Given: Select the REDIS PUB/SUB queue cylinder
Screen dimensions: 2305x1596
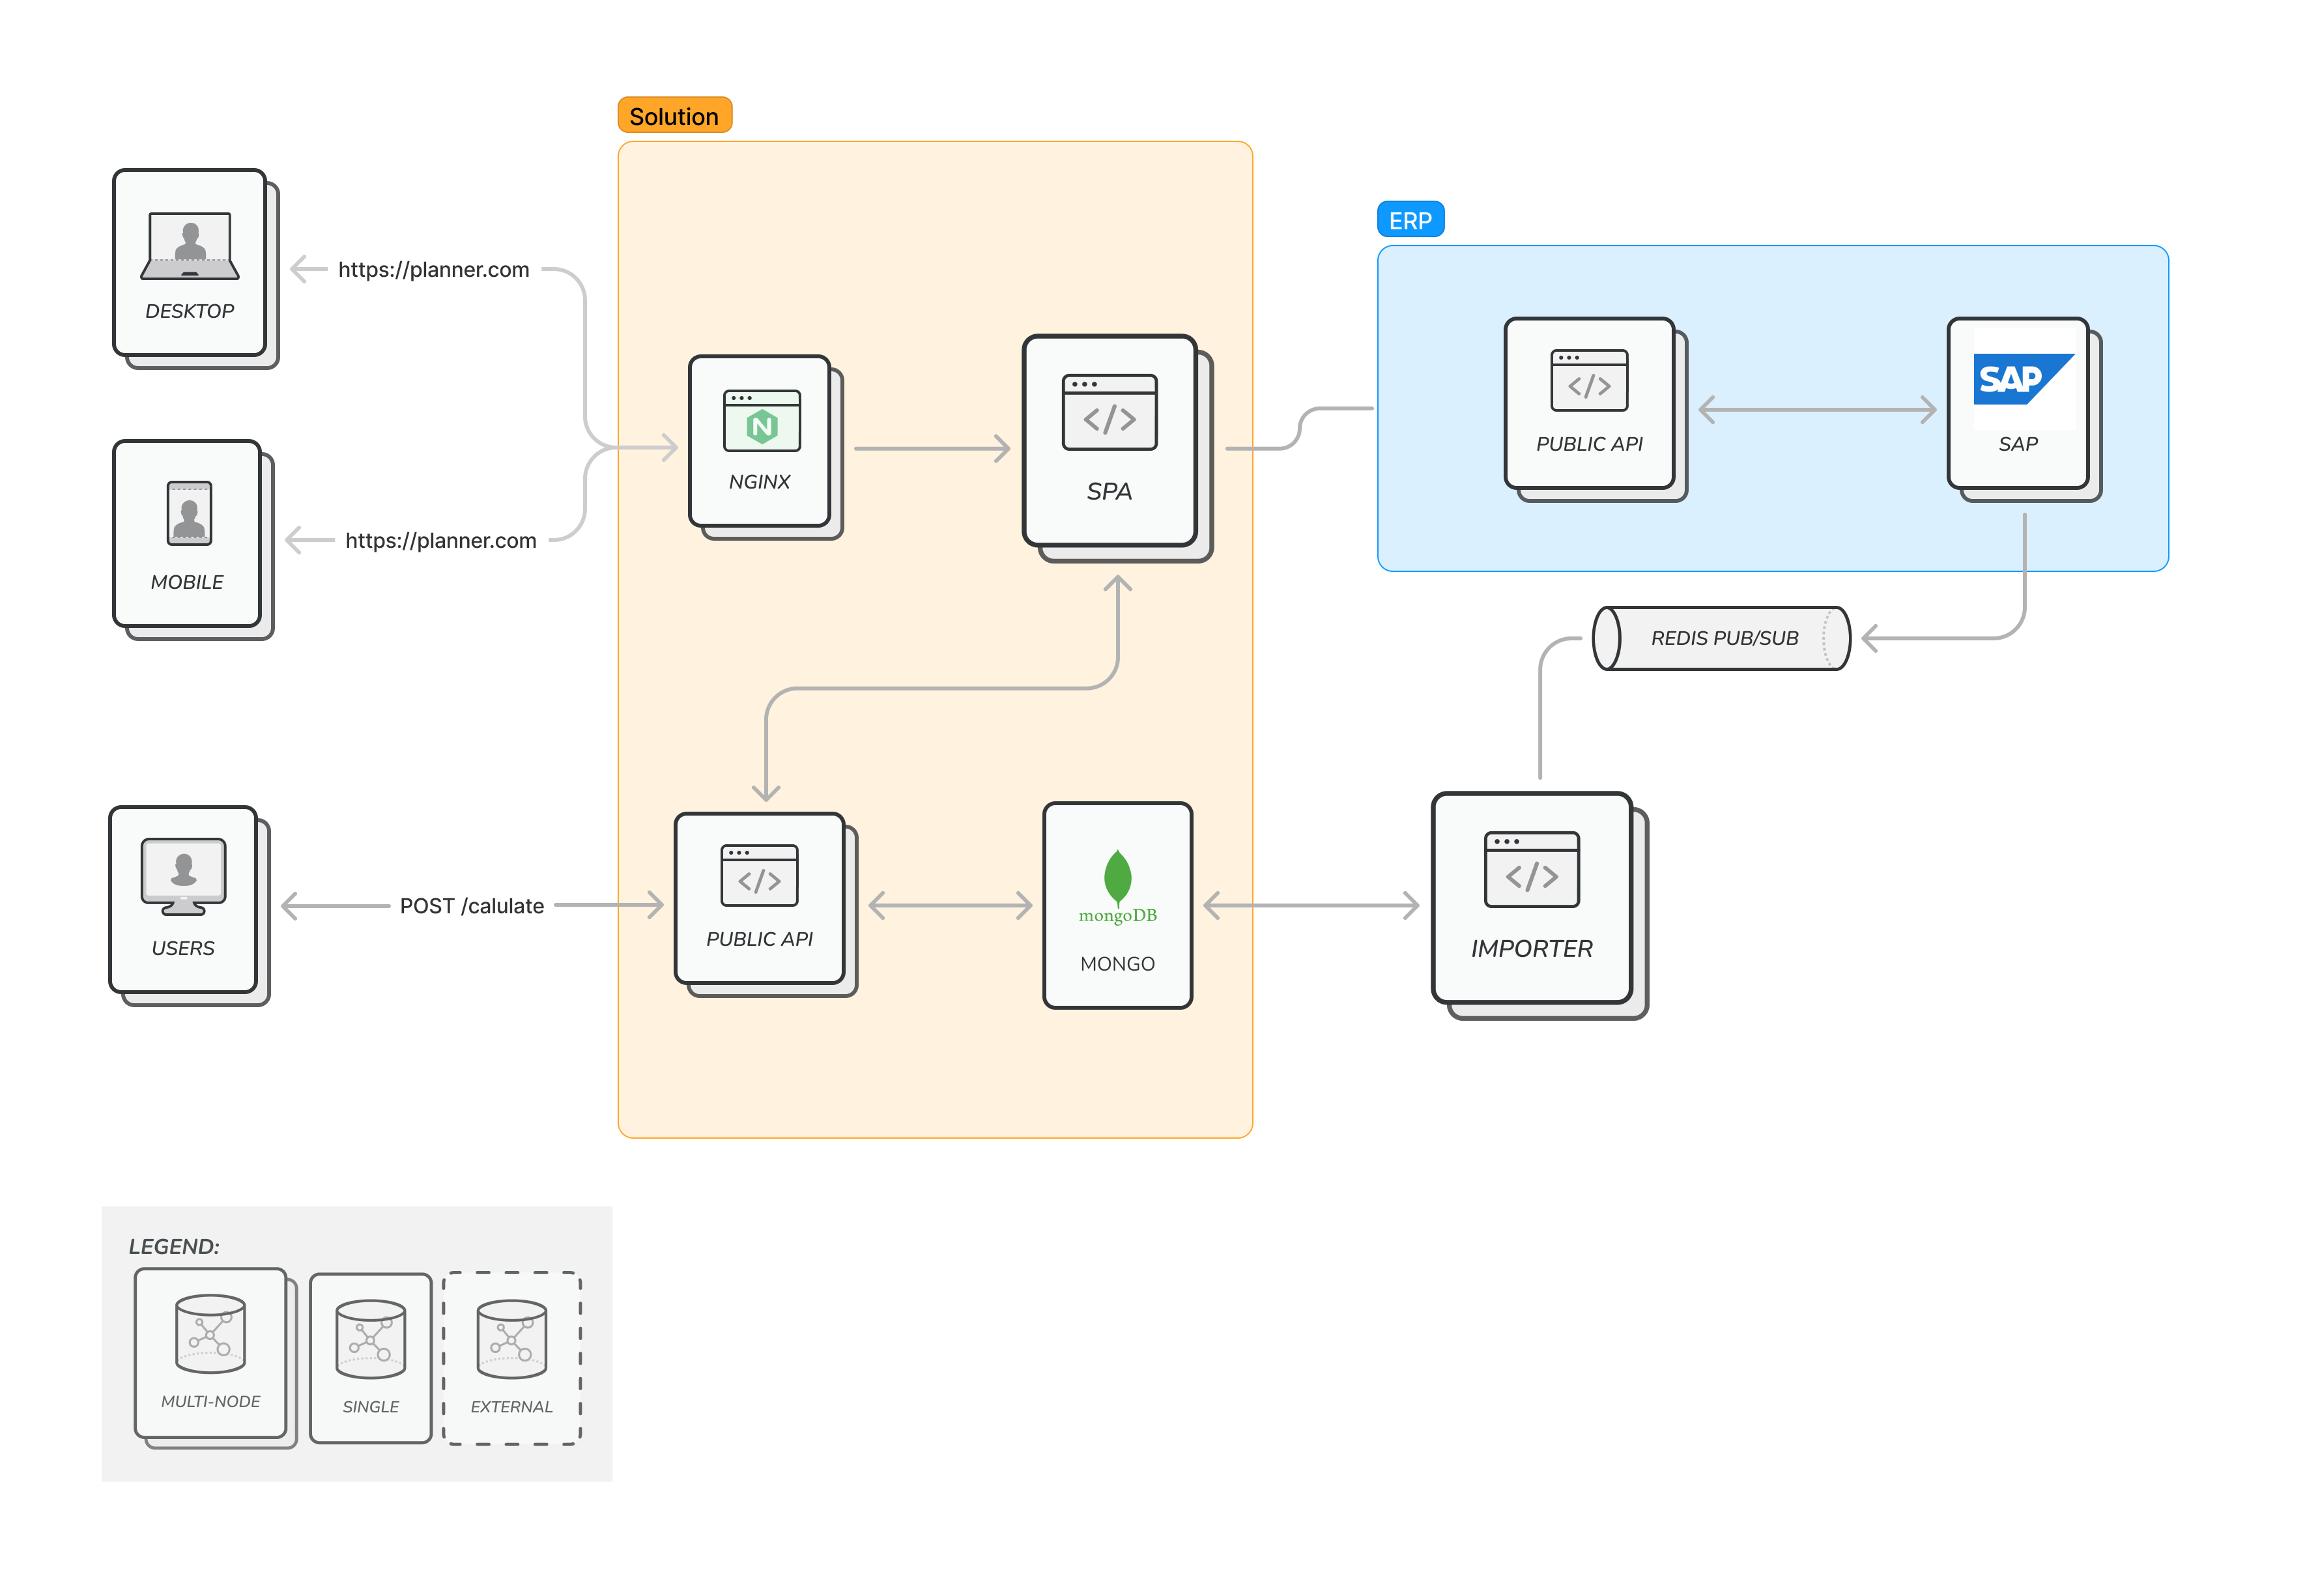Looking at the screenshot, I should pos(1722,638).
